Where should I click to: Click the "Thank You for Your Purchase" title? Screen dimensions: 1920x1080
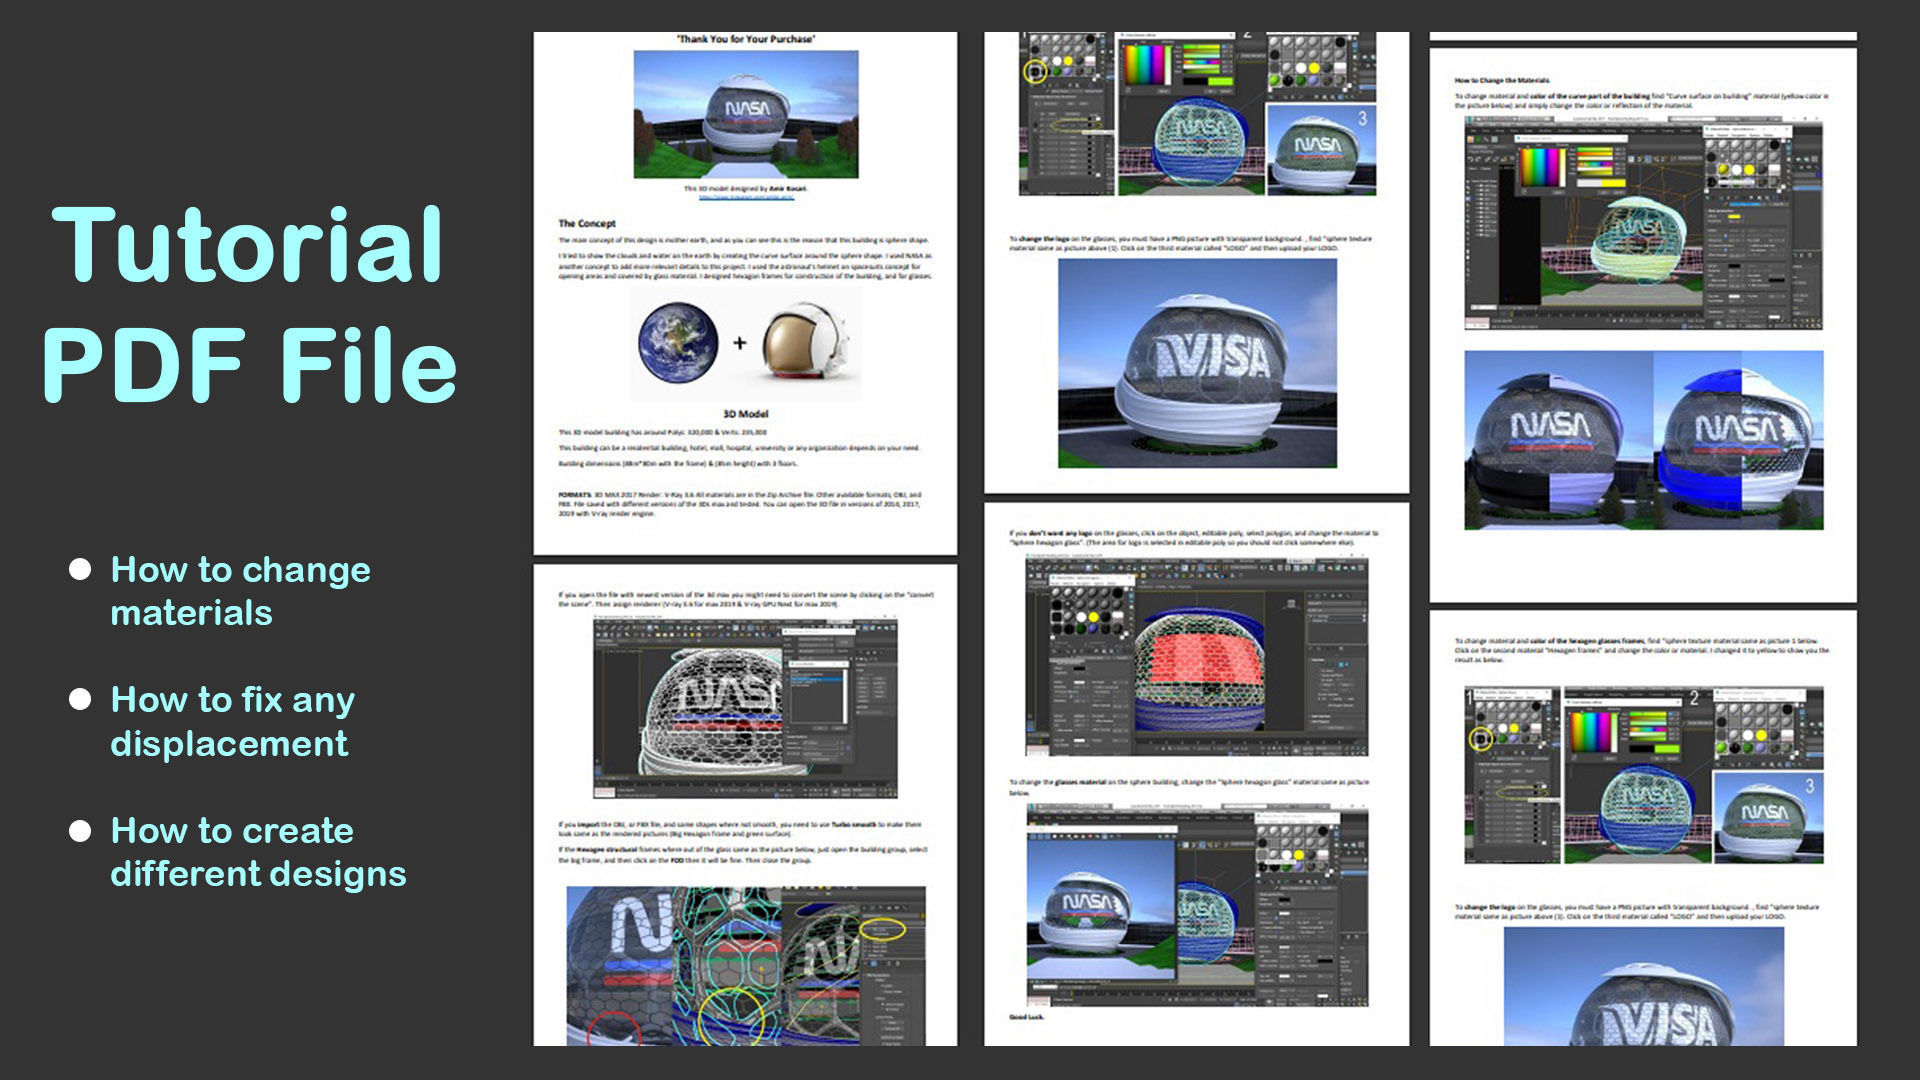tap(745, 39)
